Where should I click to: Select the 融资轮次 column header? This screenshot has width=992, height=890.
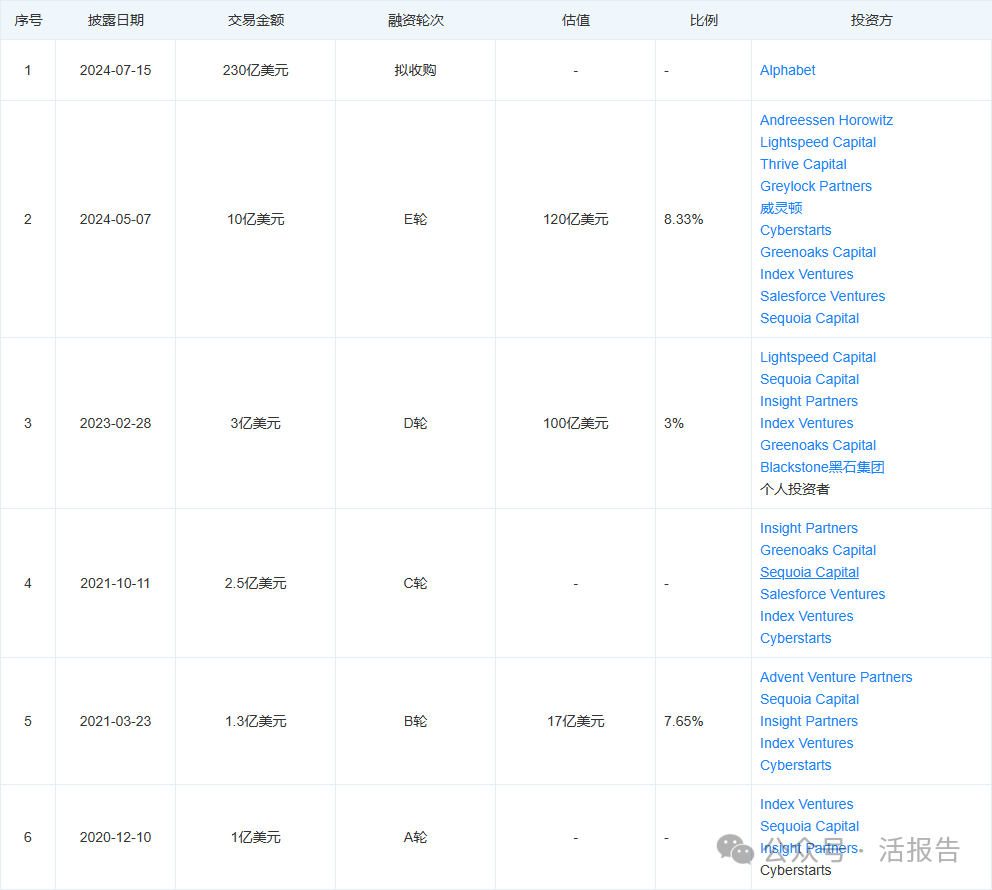[415, 20]
